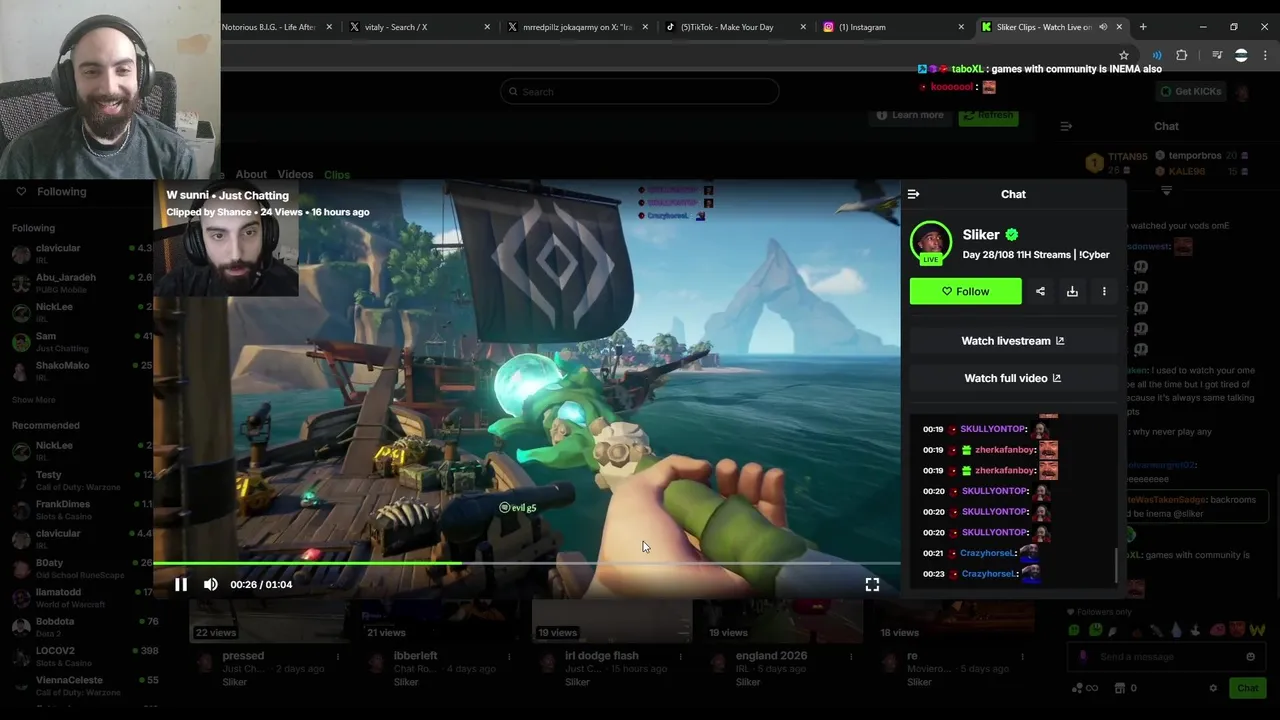Screen dimensions: 1280x720
Task: Open the "pressed" clip card
Action: pyautogui.click(x=268, y=645)
